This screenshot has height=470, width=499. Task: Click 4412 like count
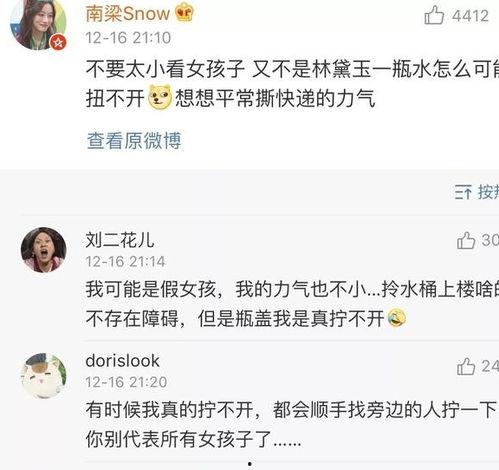point(470,16)
